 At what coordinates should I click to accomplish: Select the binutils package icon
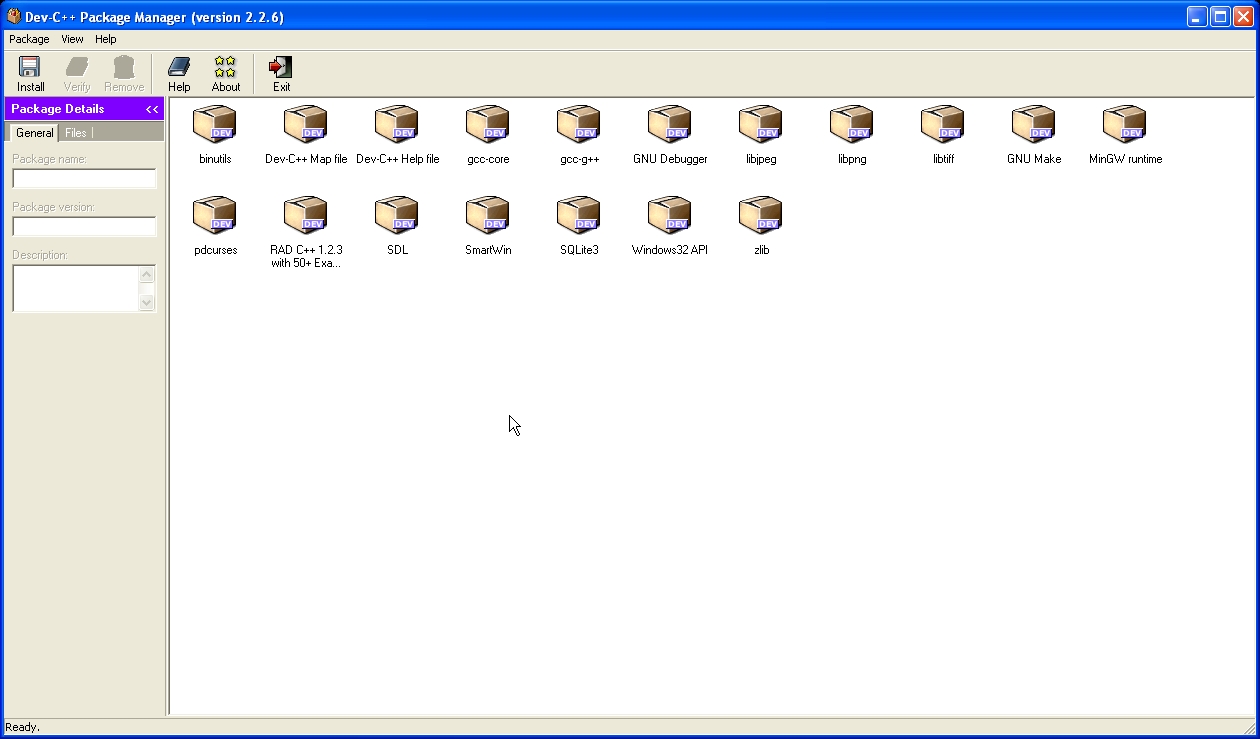click(215, 125)
